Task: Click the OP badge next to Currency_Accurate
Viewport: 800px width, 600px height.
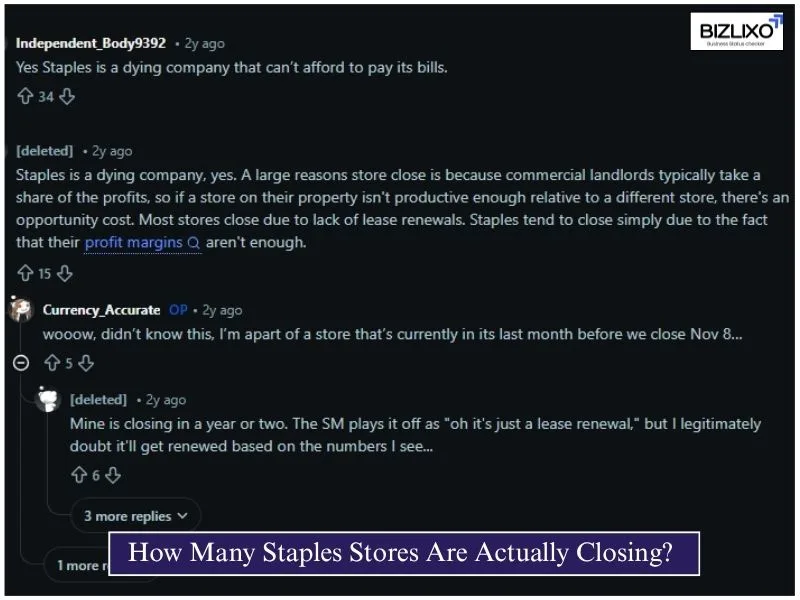Action: [178, 310]
